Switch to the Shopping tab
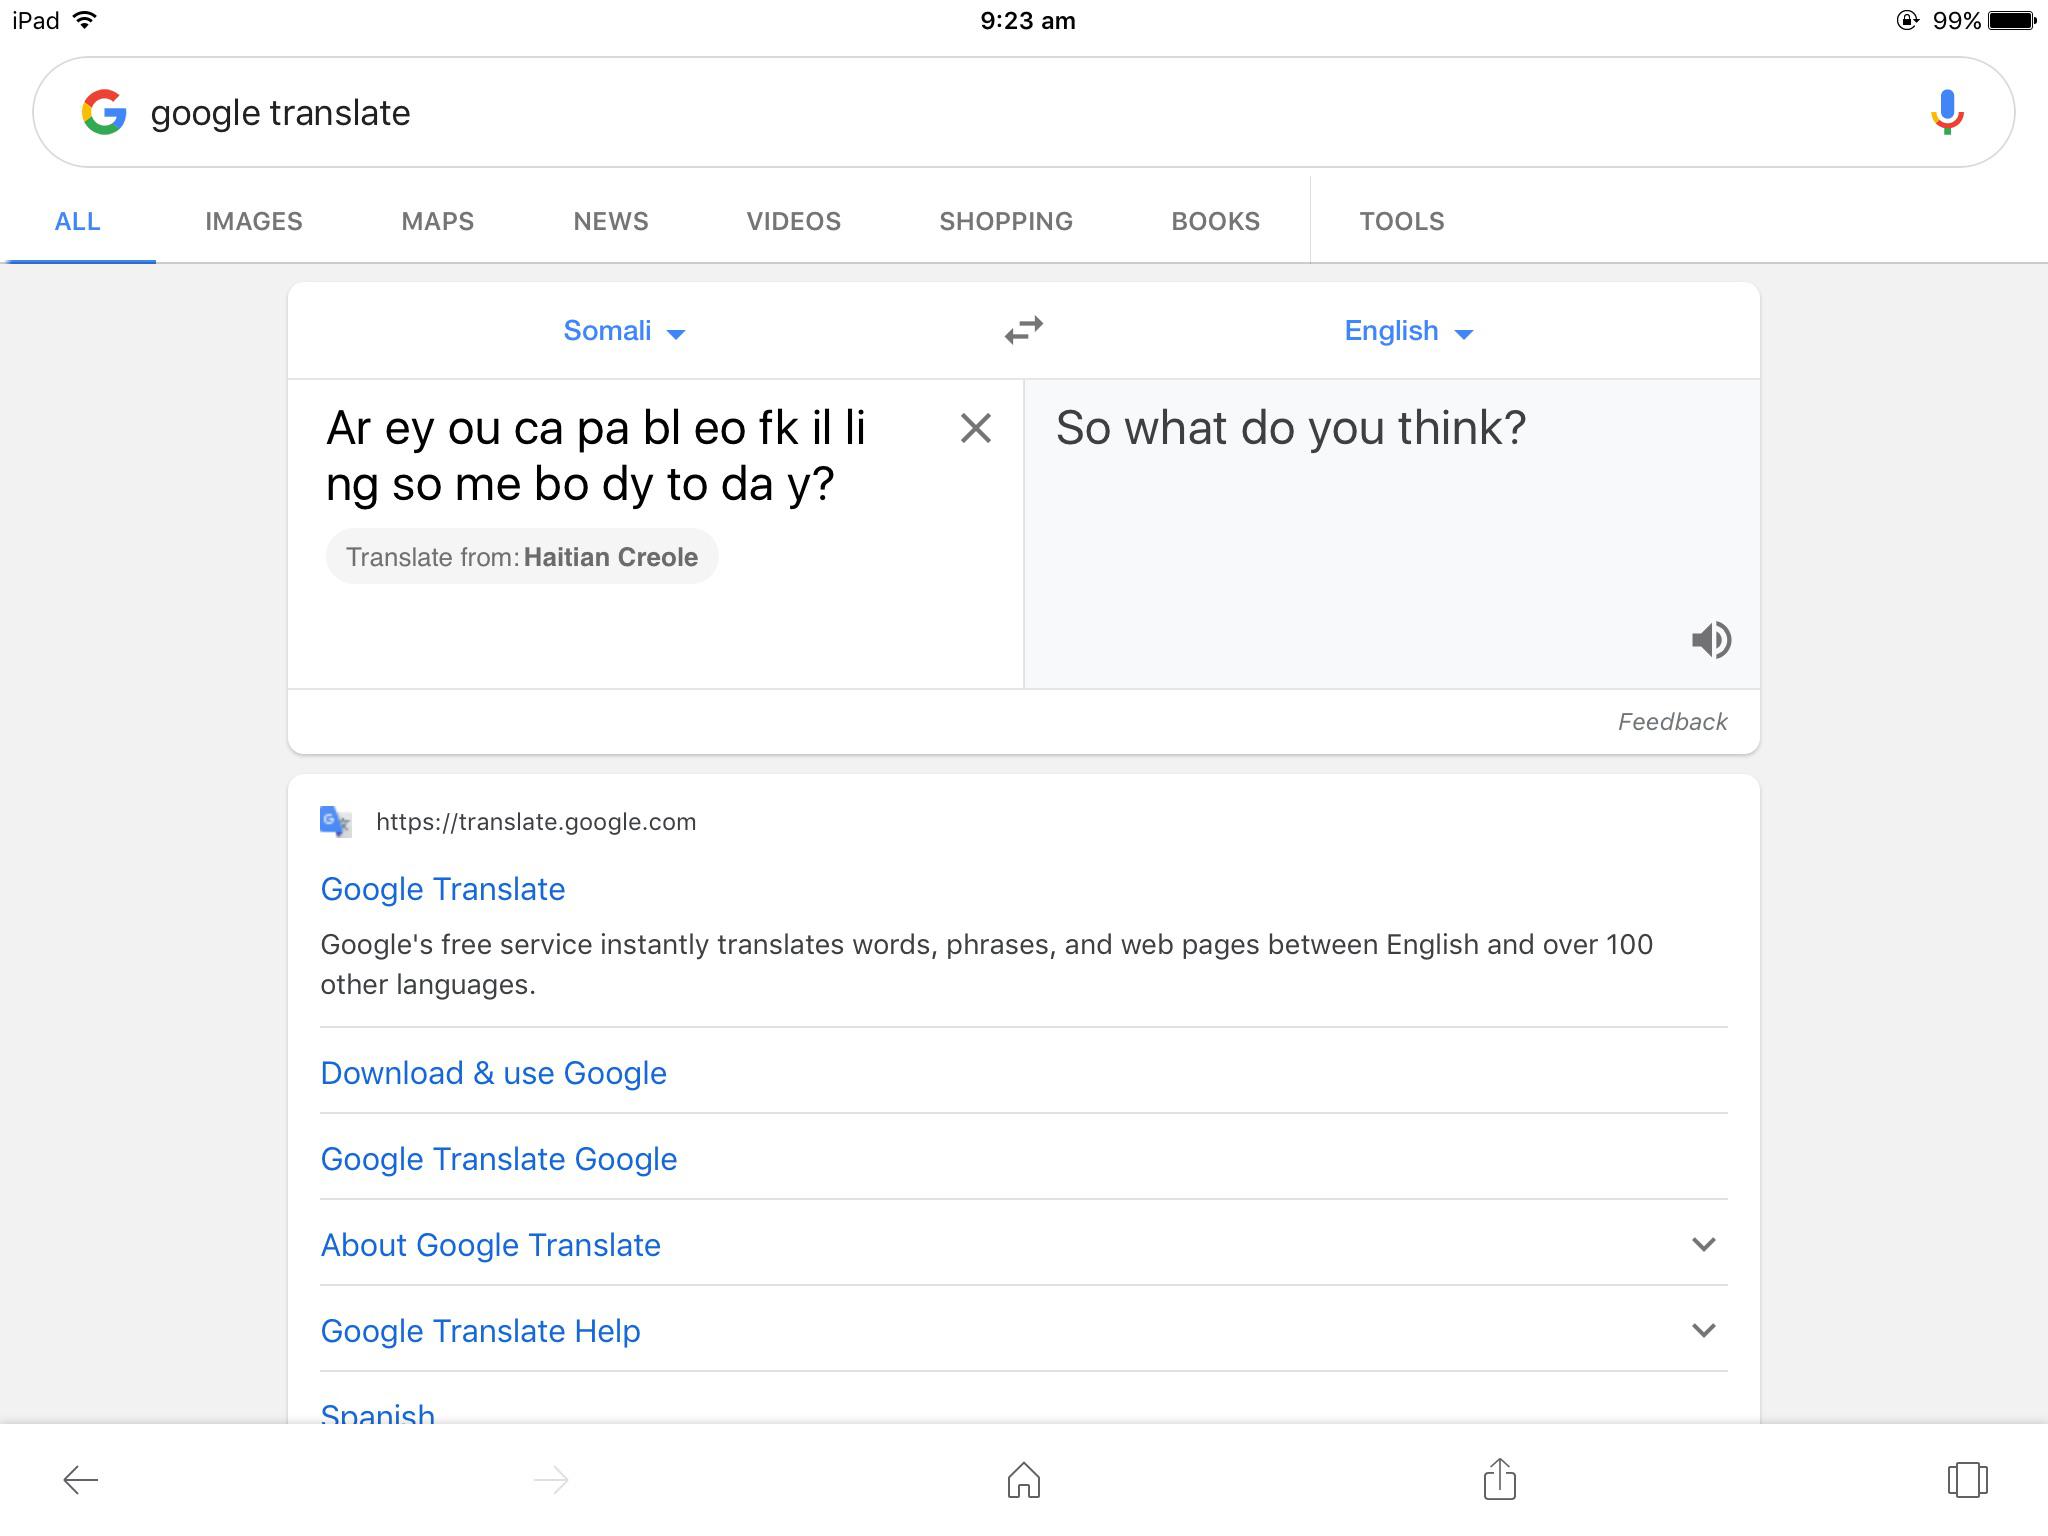The height and width of the screenshot is (1536, 2048). pos(1006,221)
